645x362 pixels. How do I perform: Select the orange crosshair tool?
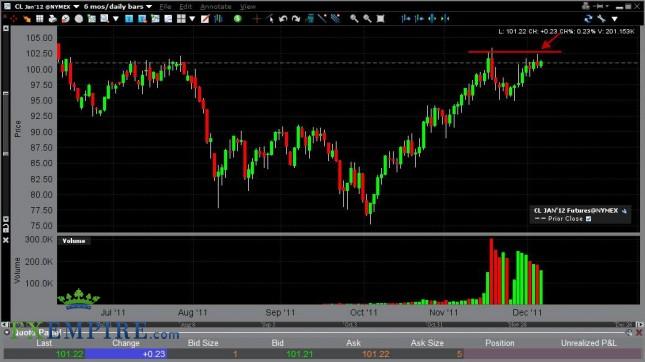(257, 19)
